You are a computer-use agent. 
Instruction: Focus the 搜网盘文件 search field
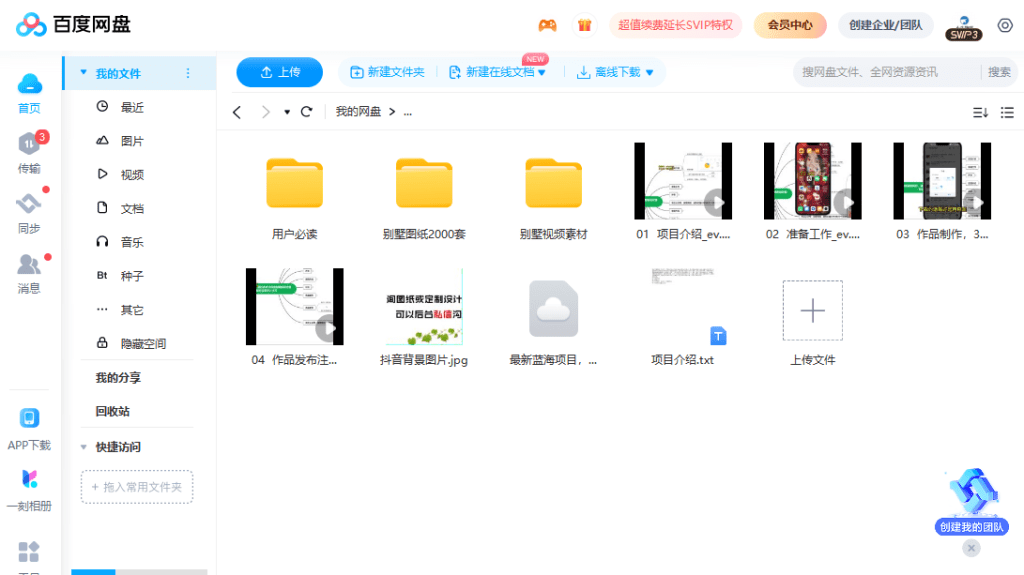pos(886,72)
